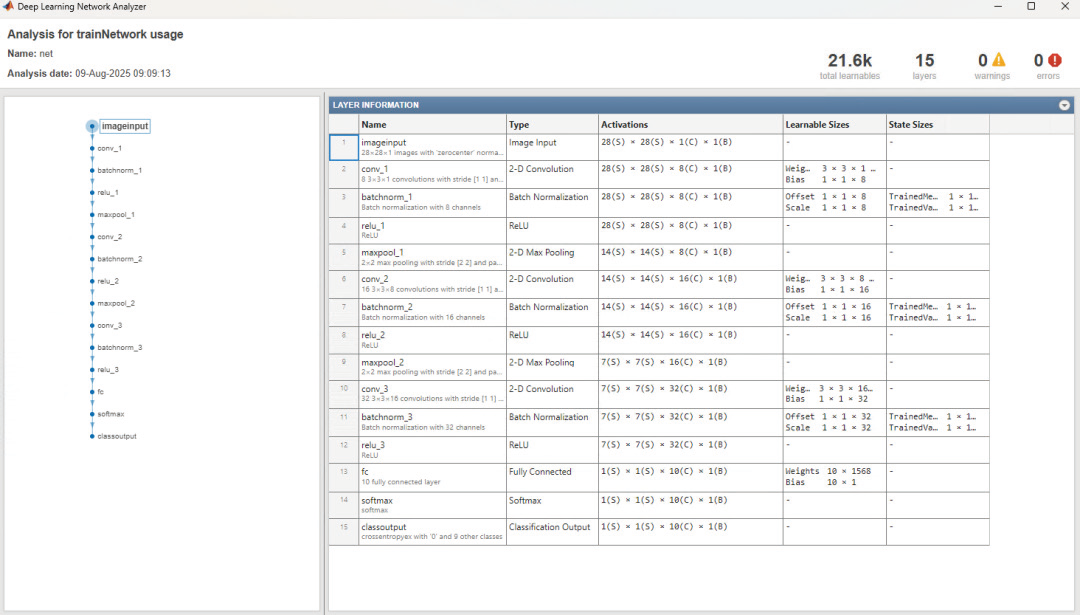The image size is (1080, 615).
Task: Select conv_2 name cell in table
Action: pos(433,284)
